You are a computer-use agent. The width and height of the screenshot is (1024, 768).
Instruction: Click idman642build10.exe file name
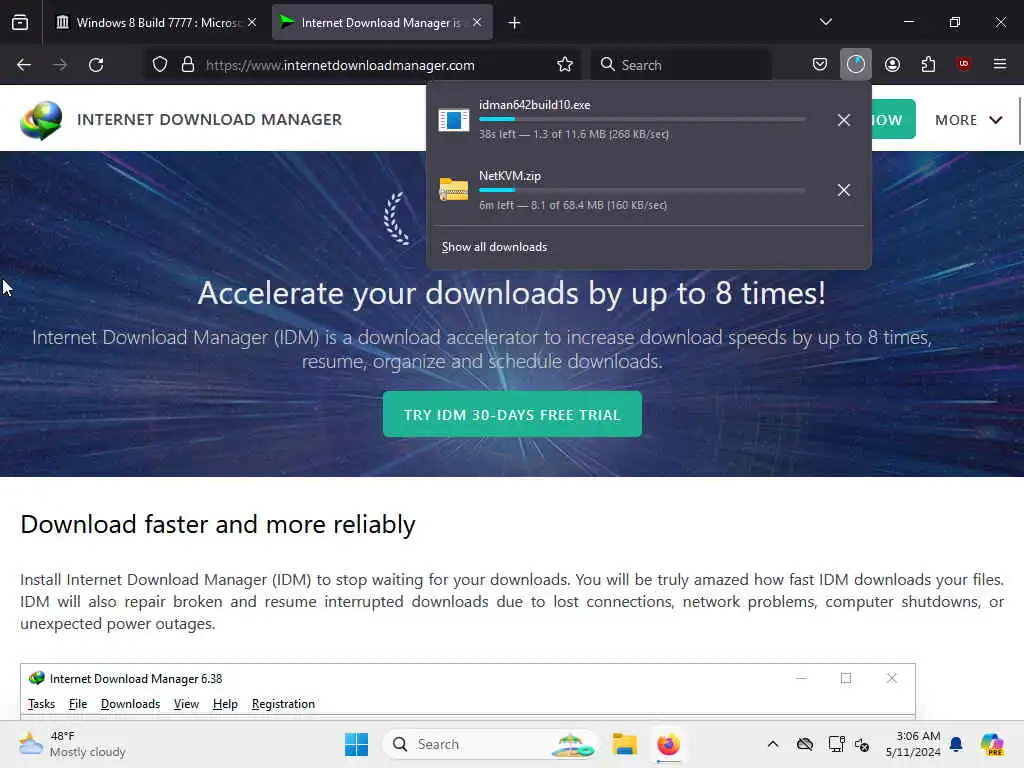(x=534, y=104)
